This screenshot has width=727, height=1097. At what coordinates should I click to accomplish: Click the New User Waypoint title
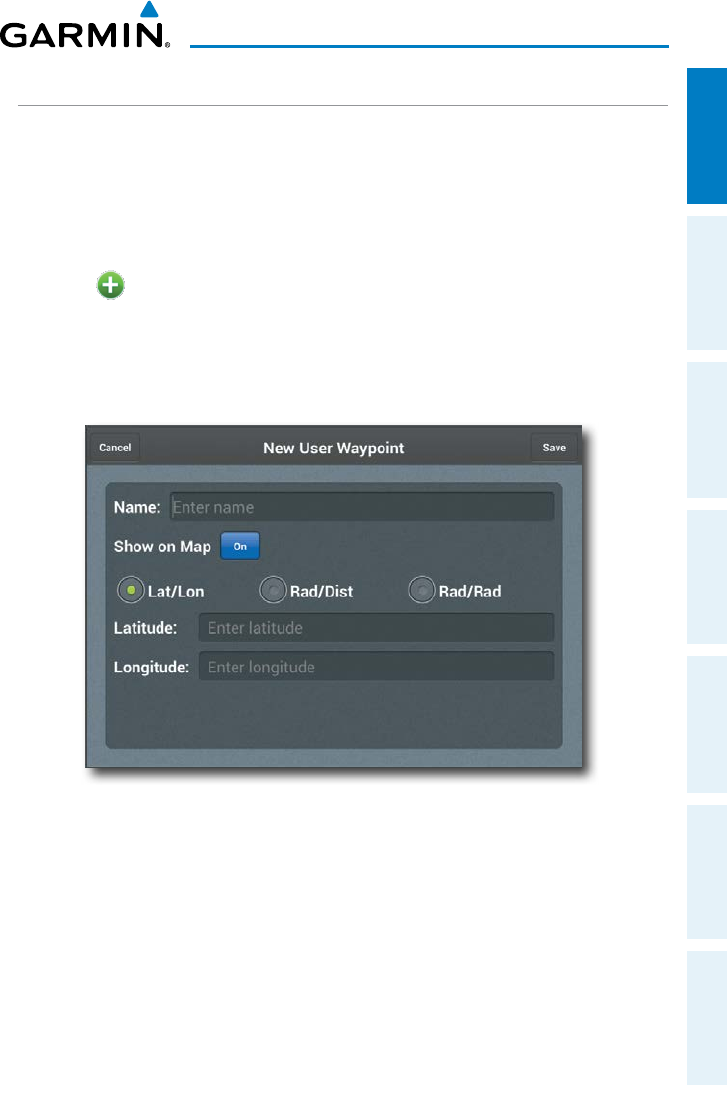coord(334,448)
